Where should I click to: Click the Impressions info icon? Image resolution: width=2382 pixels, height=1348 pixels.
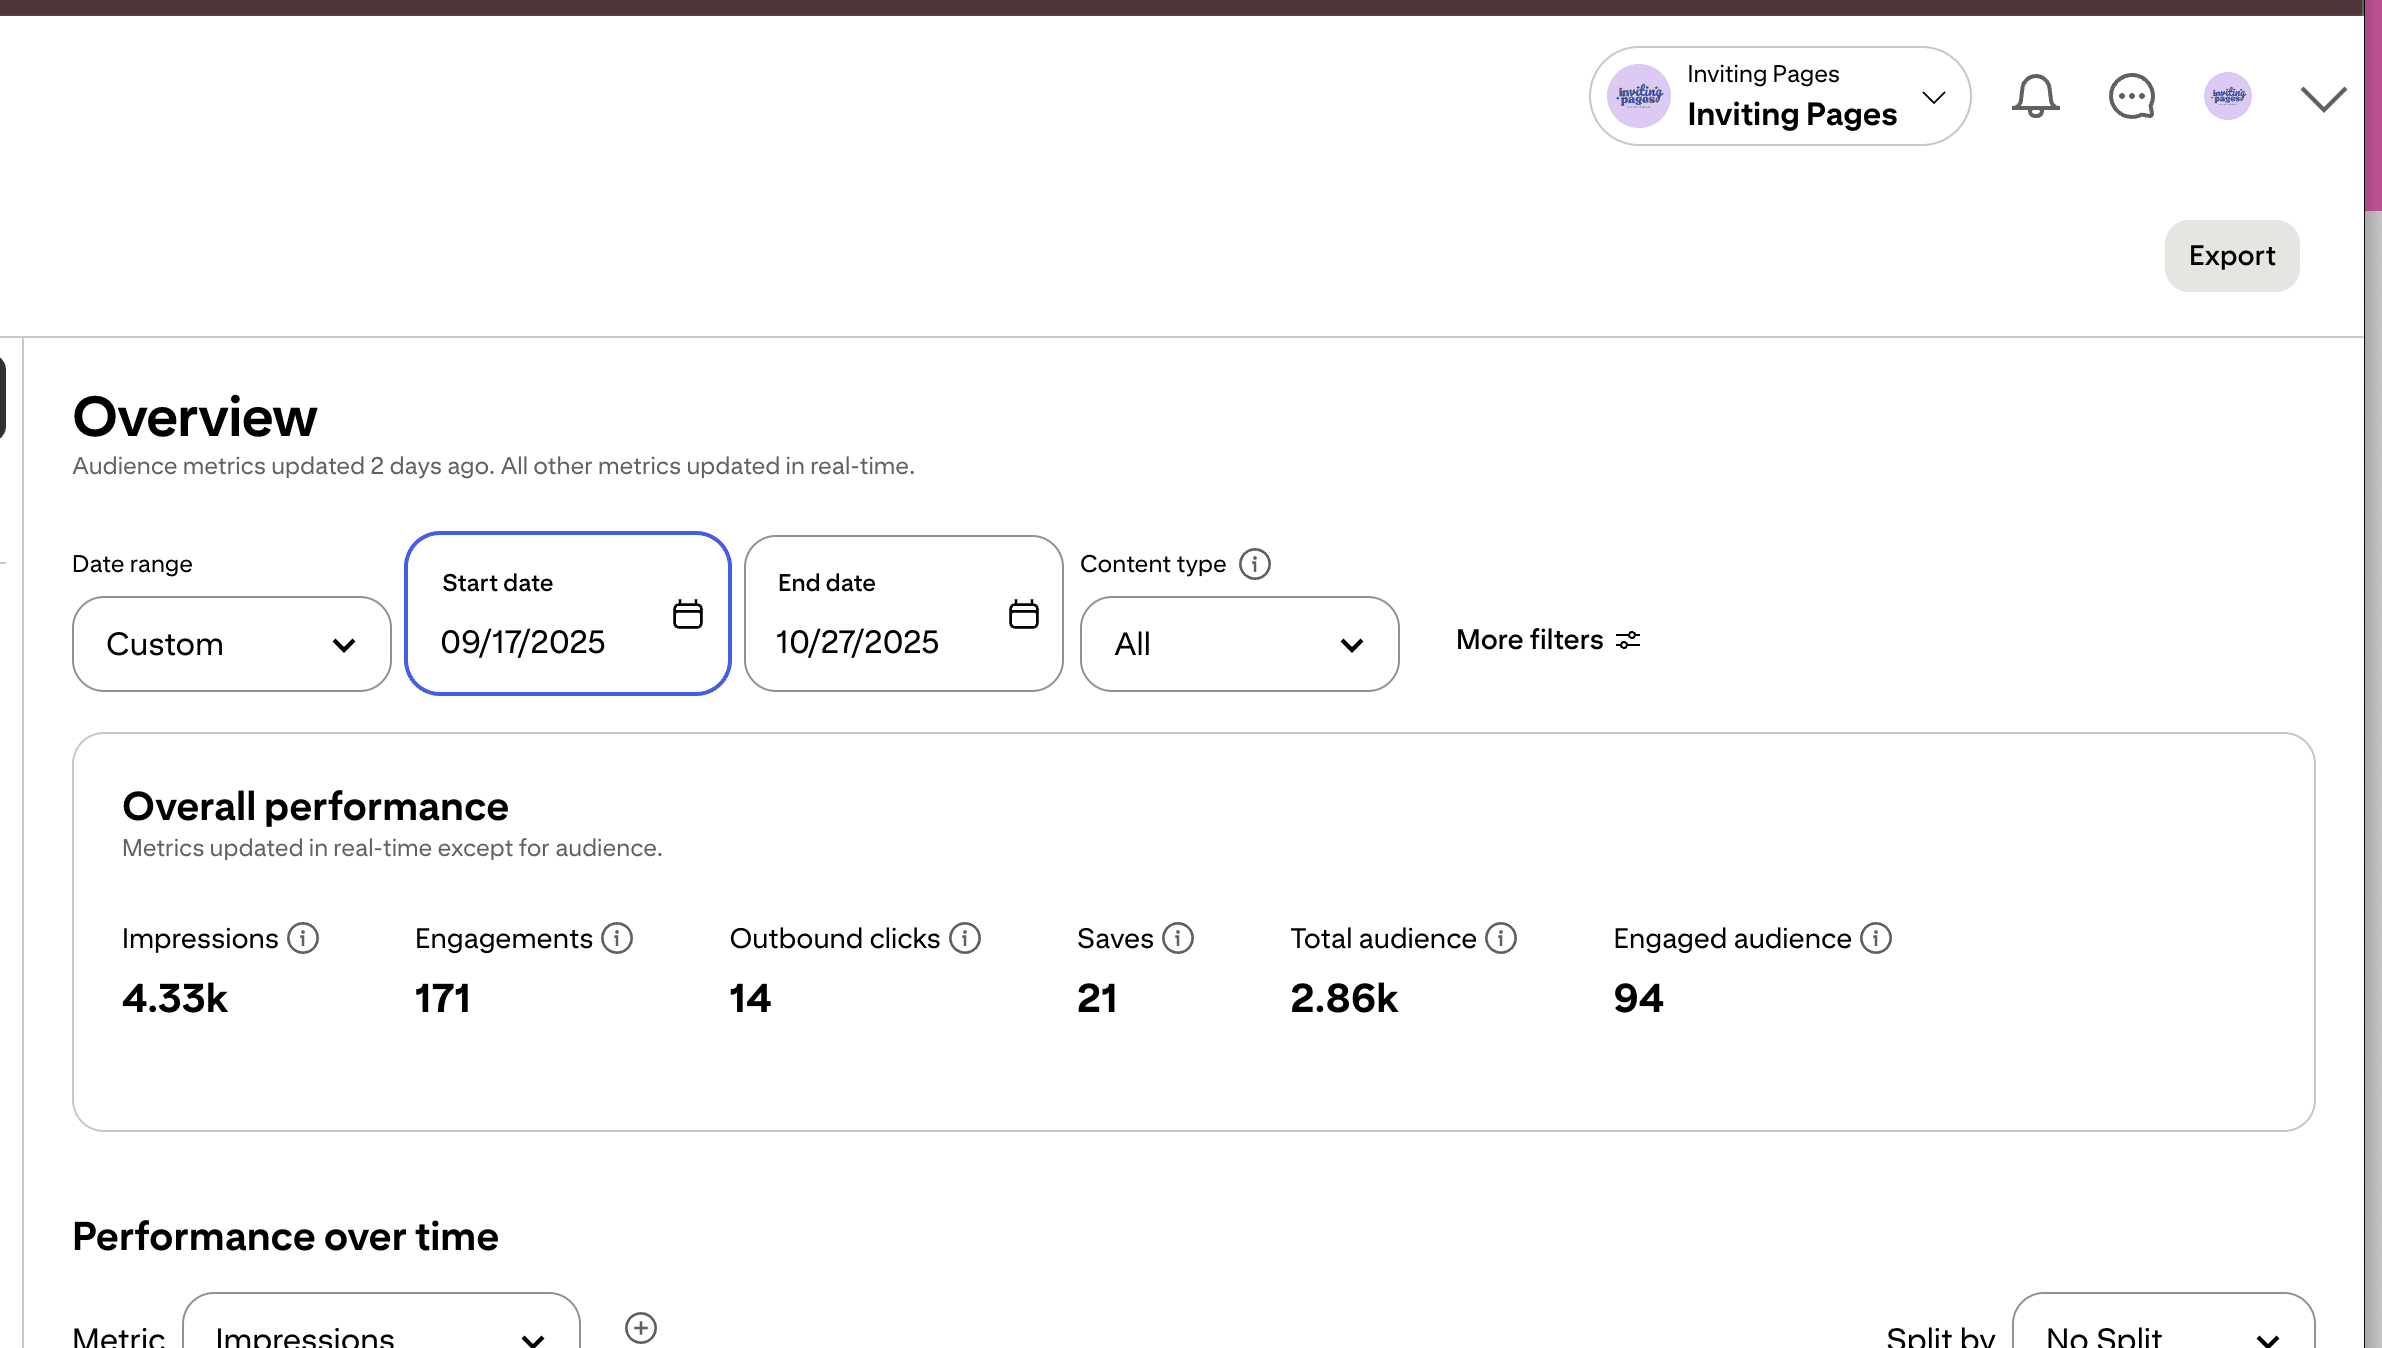pyautogui.click(x=303, y=938)
